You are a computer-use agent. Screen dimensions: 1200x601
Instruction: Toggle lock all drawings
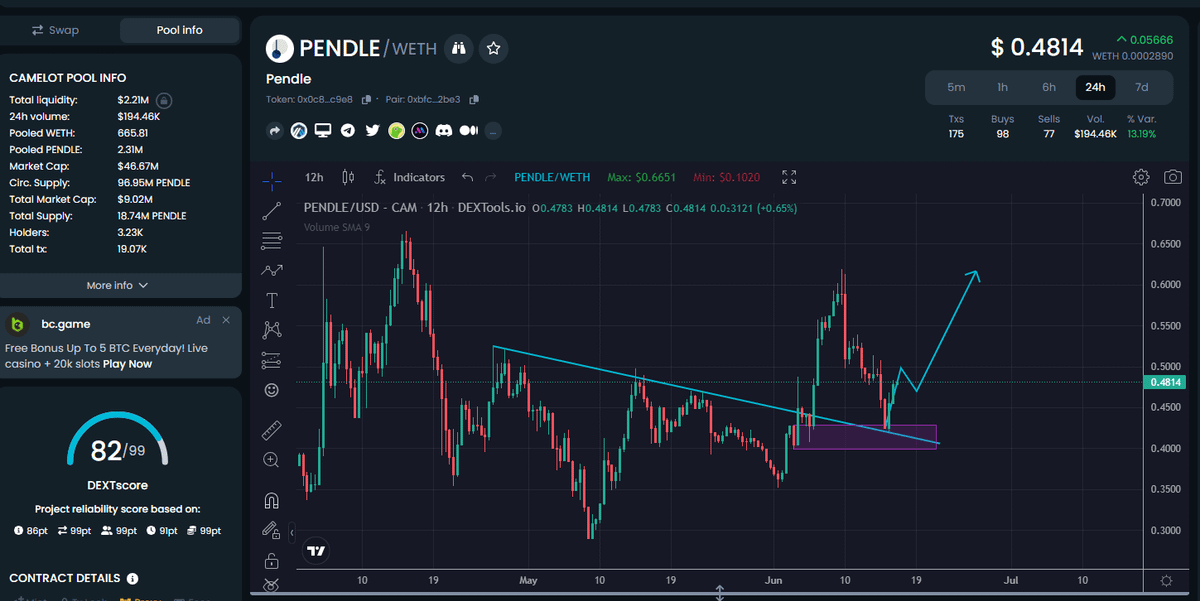click(x=271, y=561)
